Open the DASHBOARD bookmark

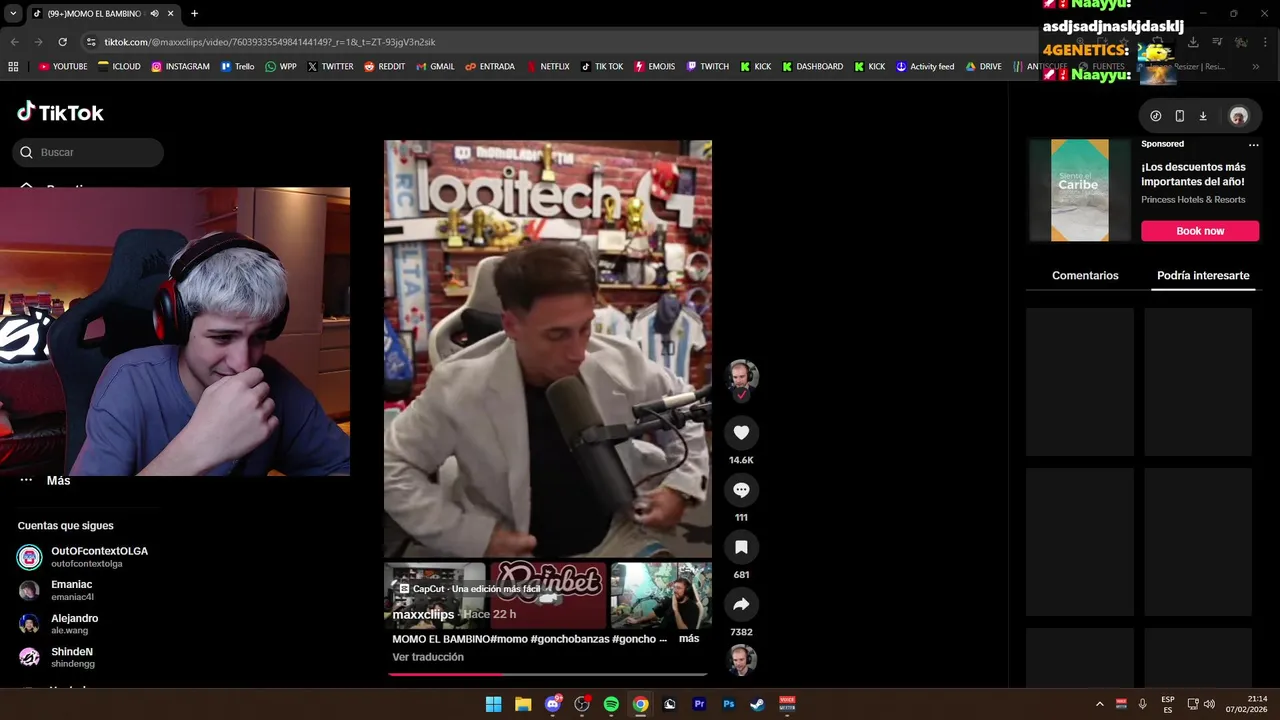click(x=813, y=67)
